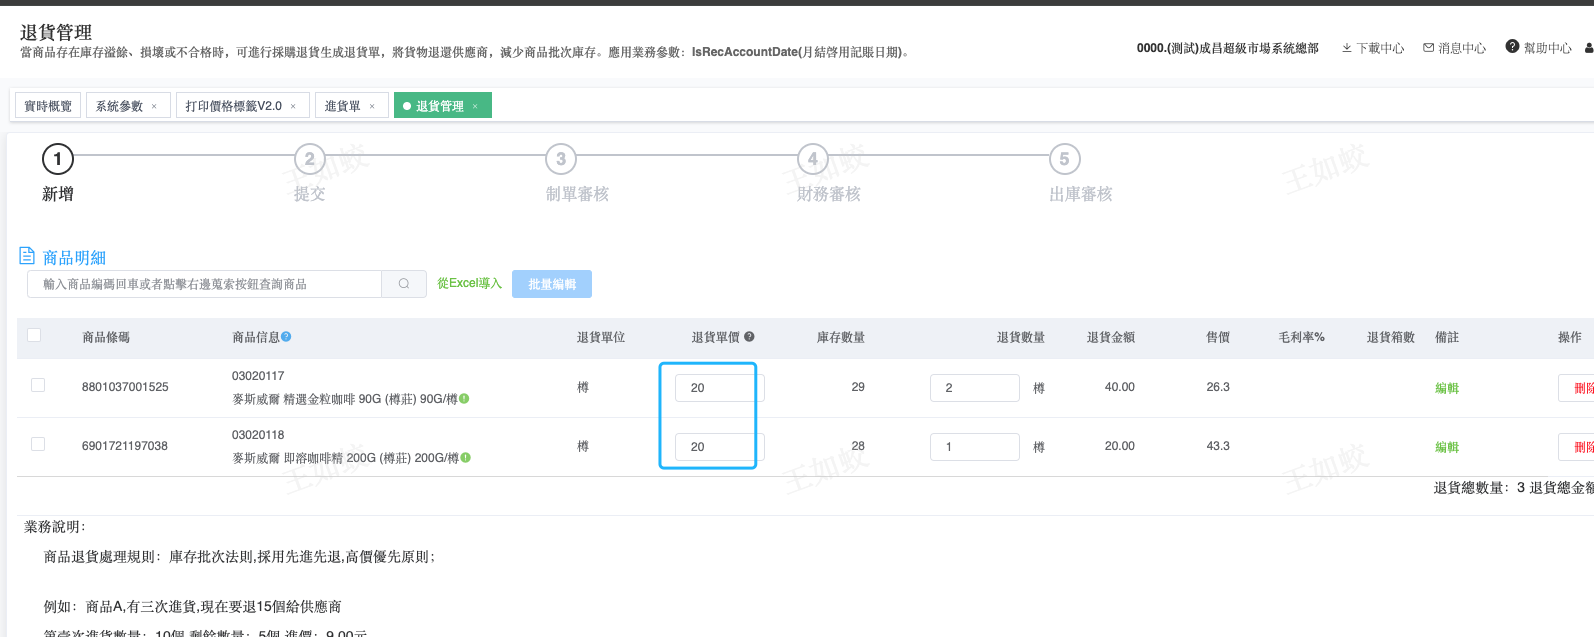The width and height of the screenshot is (1594, 637).
Task: Click the 幫助中心 question mark icon
Action: [1512, 47]
